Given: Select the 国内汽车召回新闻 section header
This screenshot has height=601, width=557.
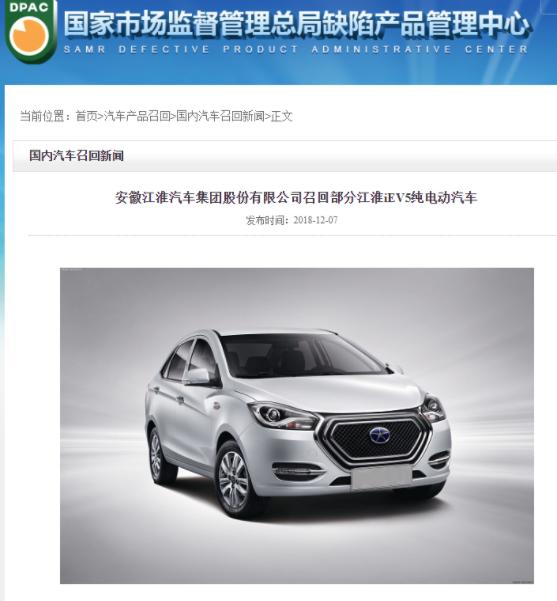Looking at the screenshot, I should click(77, 156).
